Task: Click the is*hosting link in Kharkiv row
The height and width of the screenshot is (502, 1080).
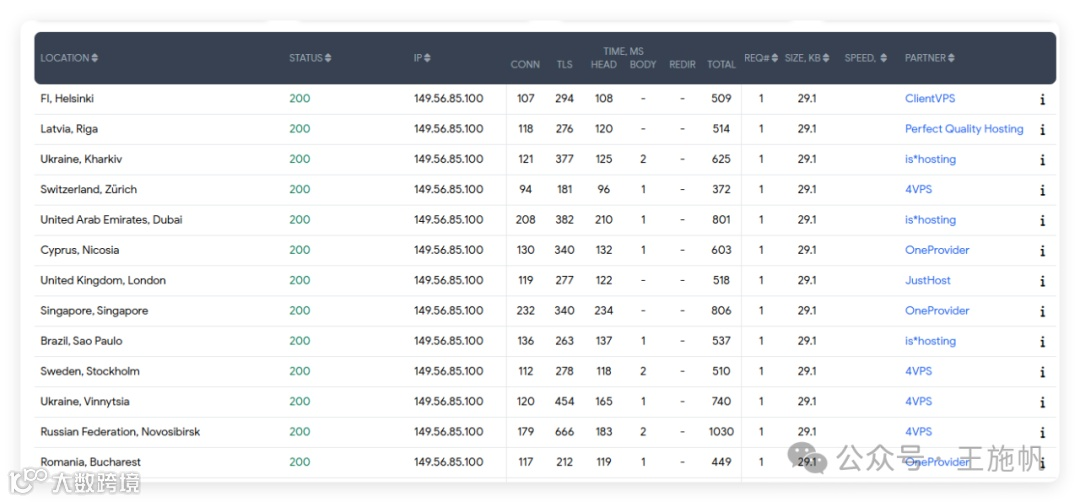Action: [930, 160]
